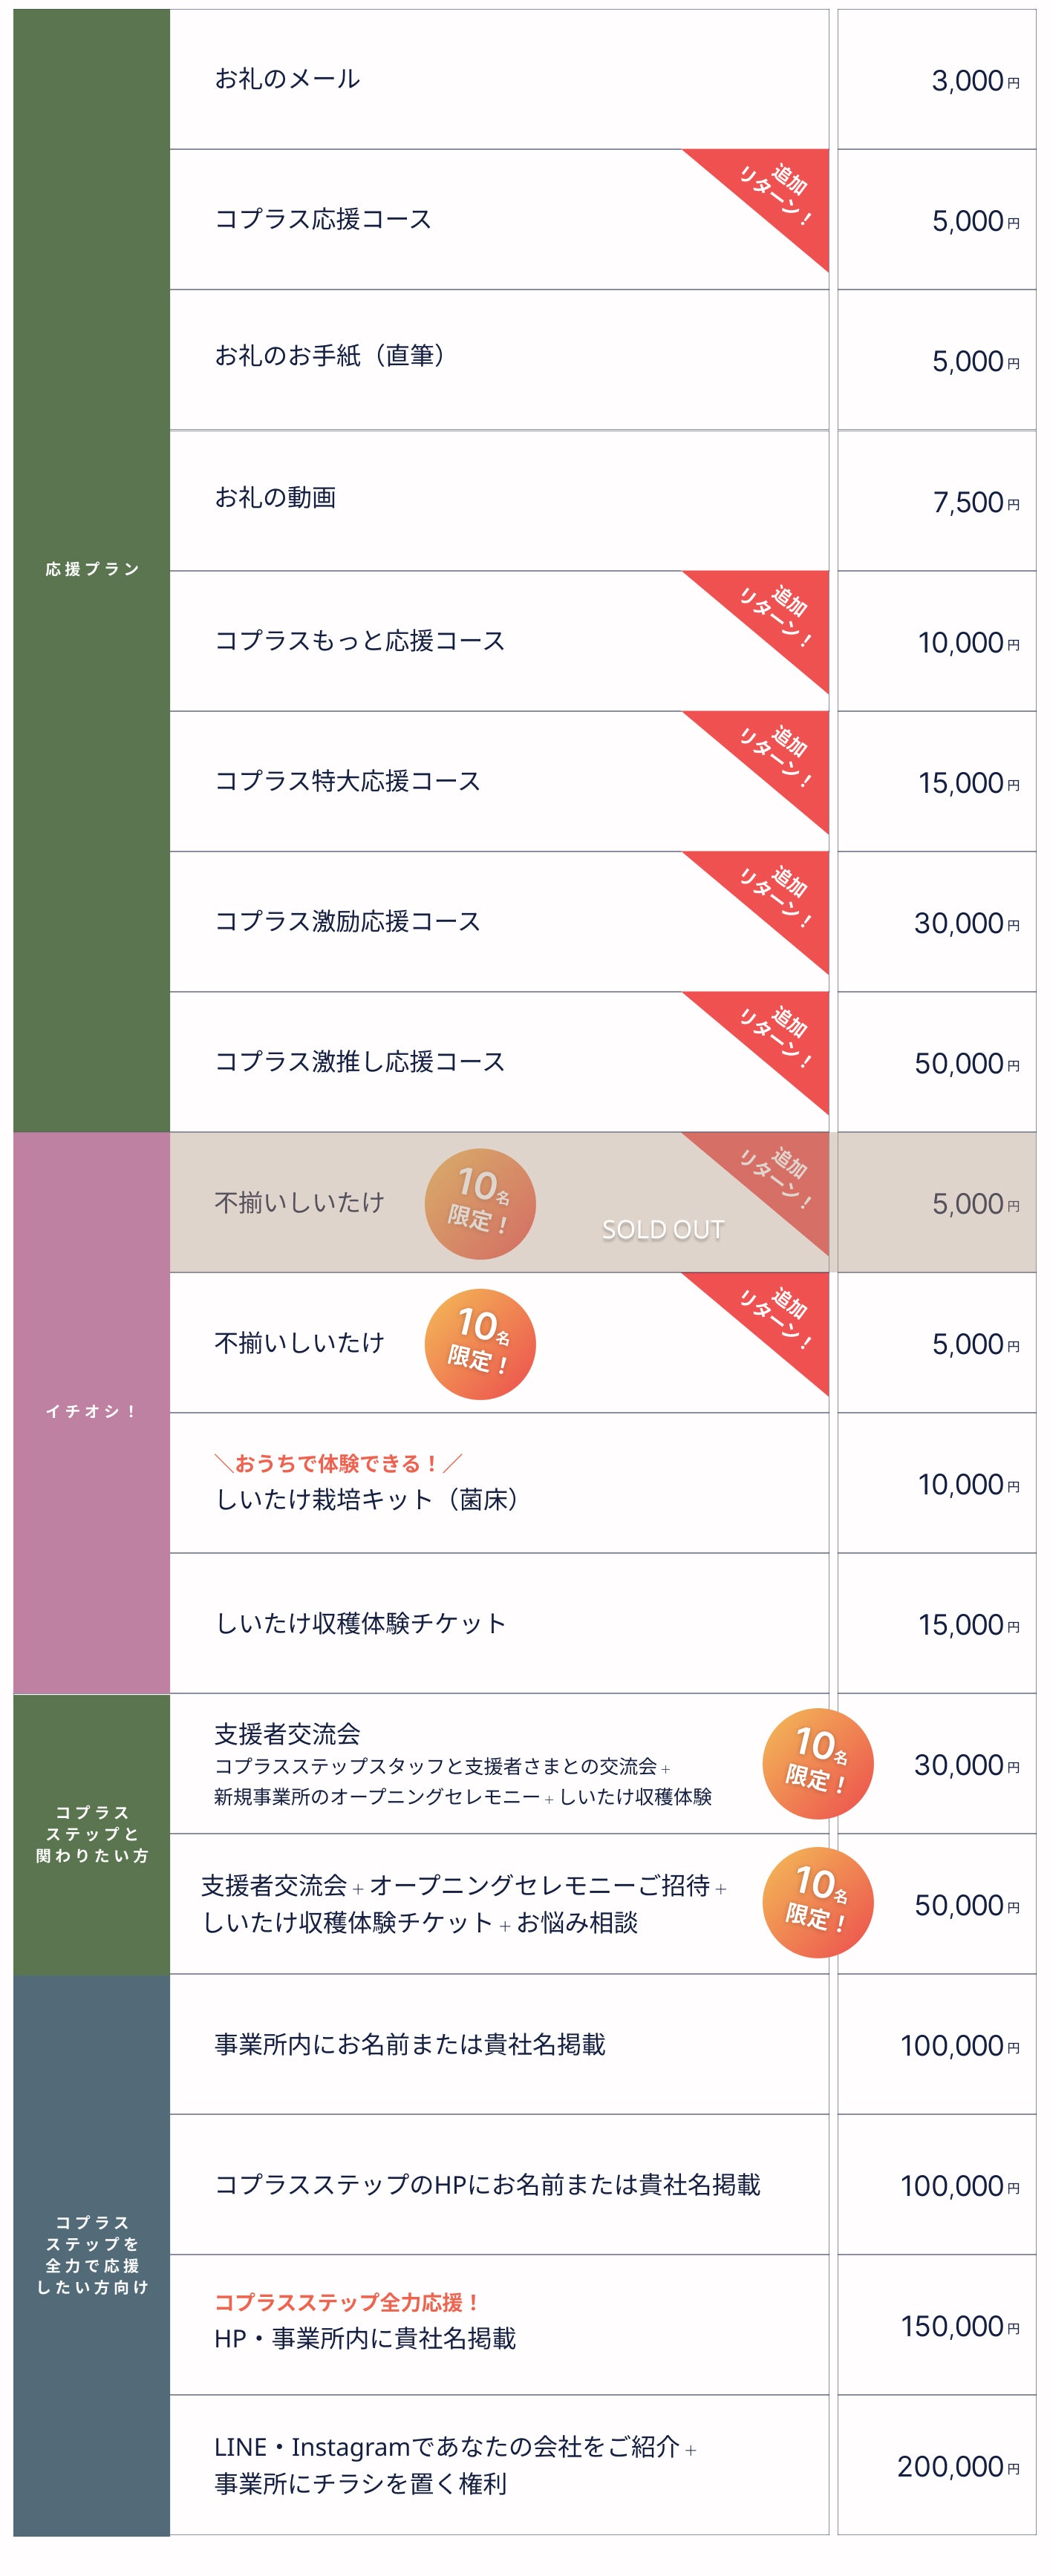
Task: Select the お礼のメール return
Action: (288, 79)
